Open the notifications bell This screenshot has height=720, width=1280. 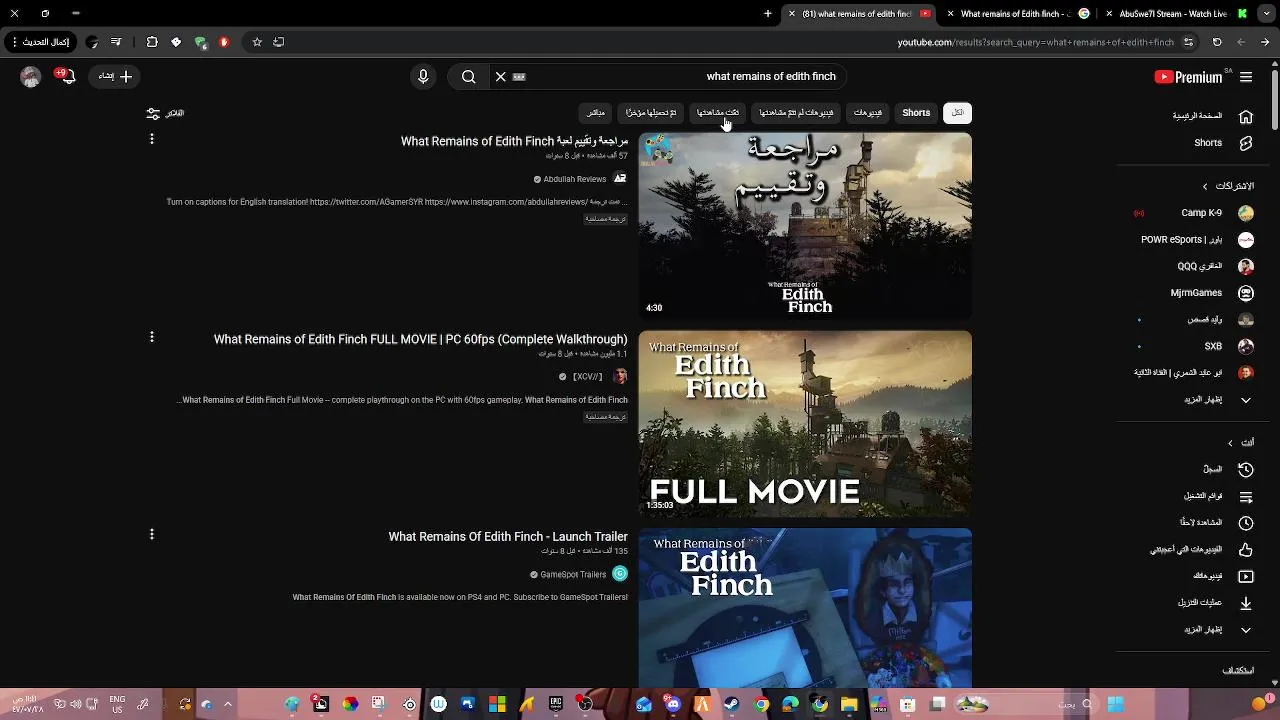click(66, 76)
